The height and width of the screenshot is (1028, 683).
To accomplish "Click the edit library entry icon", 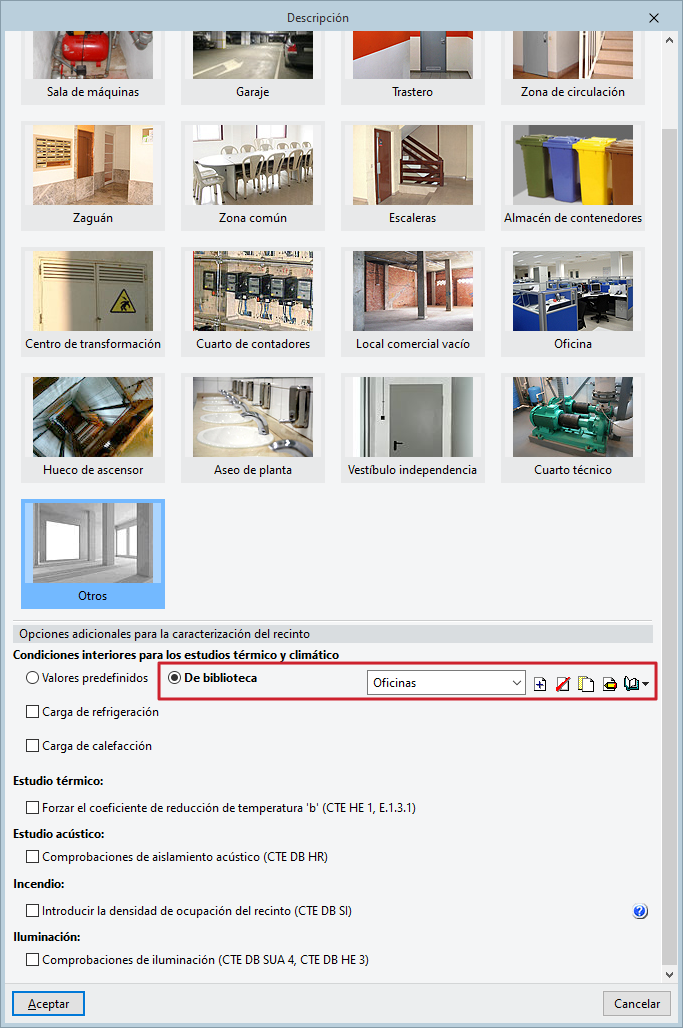I will (x=610, y=684).
